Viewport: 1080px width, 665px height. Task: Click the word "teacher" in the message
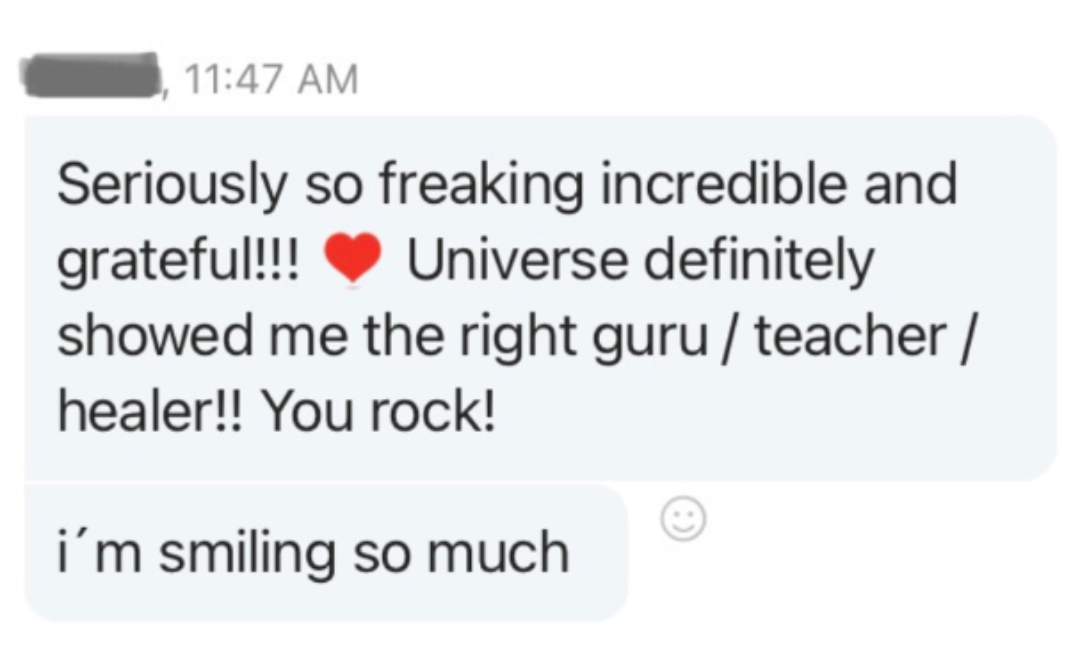[x=851, y=336]
